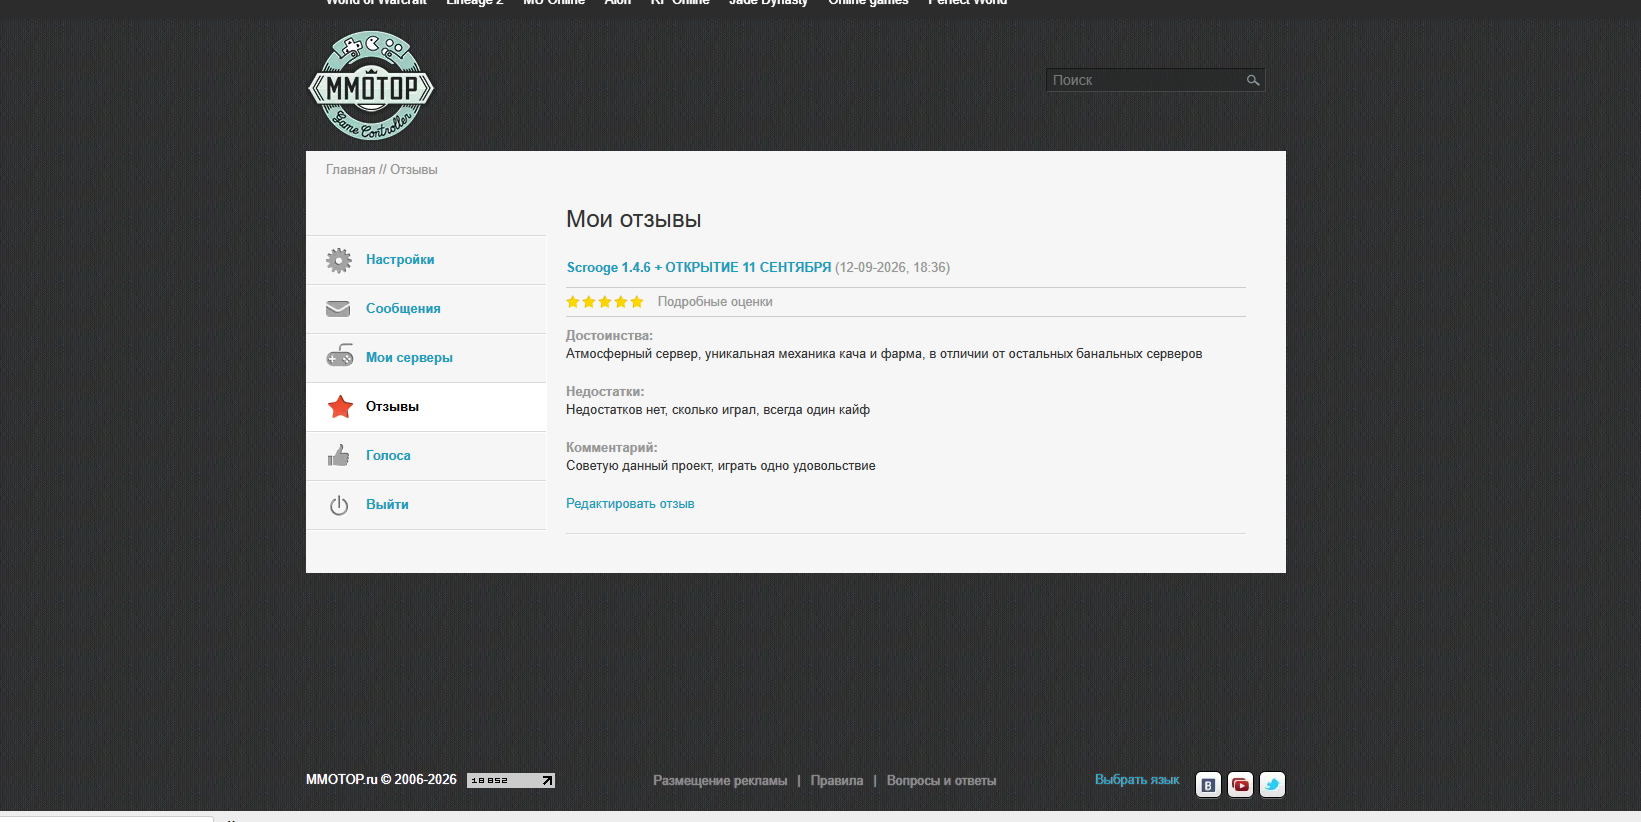This screenshot has width=1641, height=822.
Task: Click the visitor counter badge in footer
Action: [511, 780]
